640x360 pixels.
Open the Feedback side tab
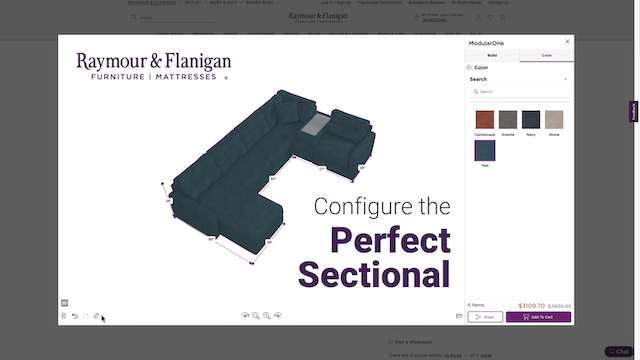633,111
